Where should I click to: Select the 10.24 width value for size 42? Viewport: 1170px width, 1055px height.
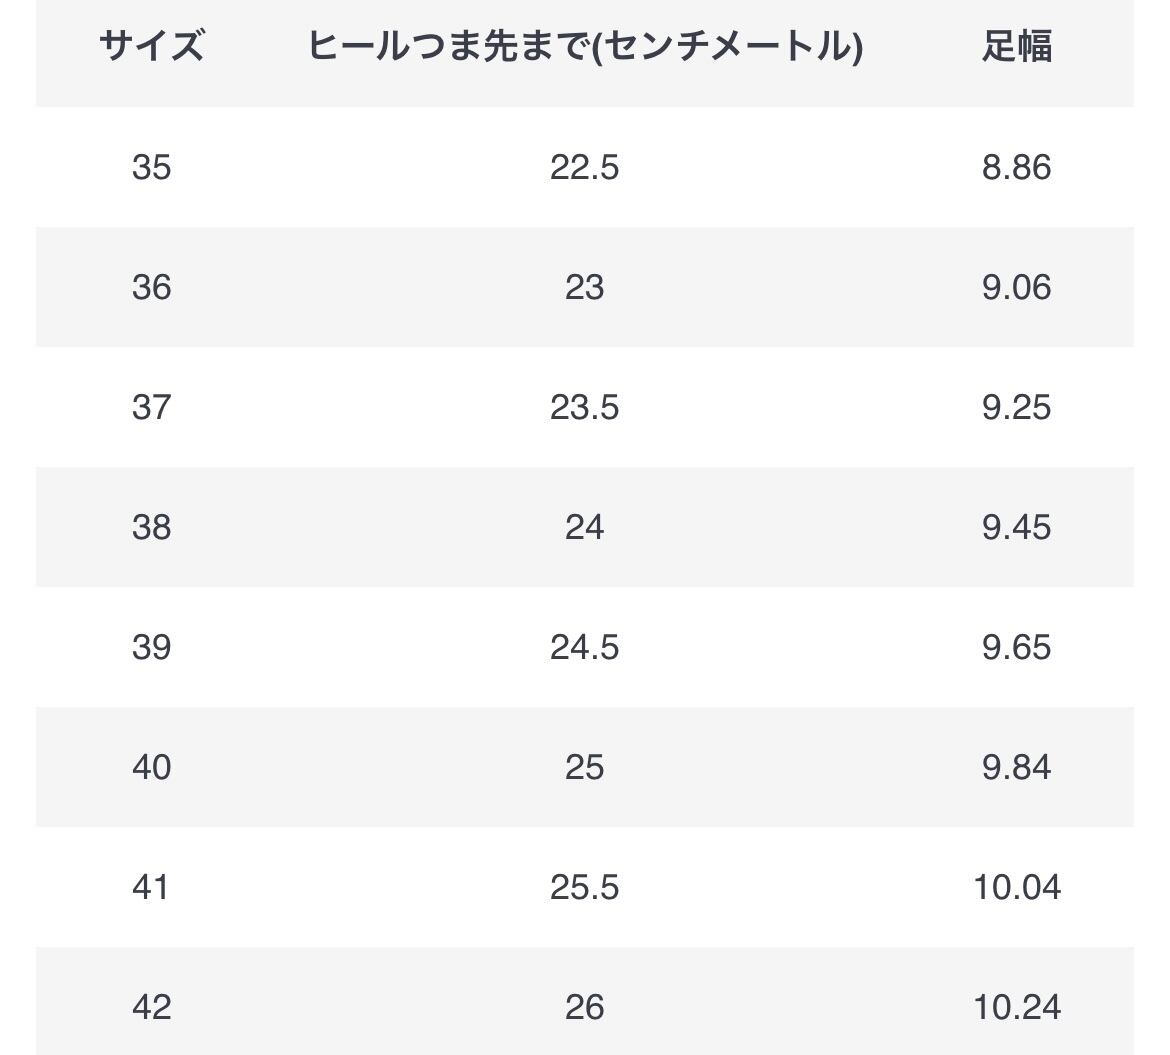pyautogui.click(x=1017, y=1007)
